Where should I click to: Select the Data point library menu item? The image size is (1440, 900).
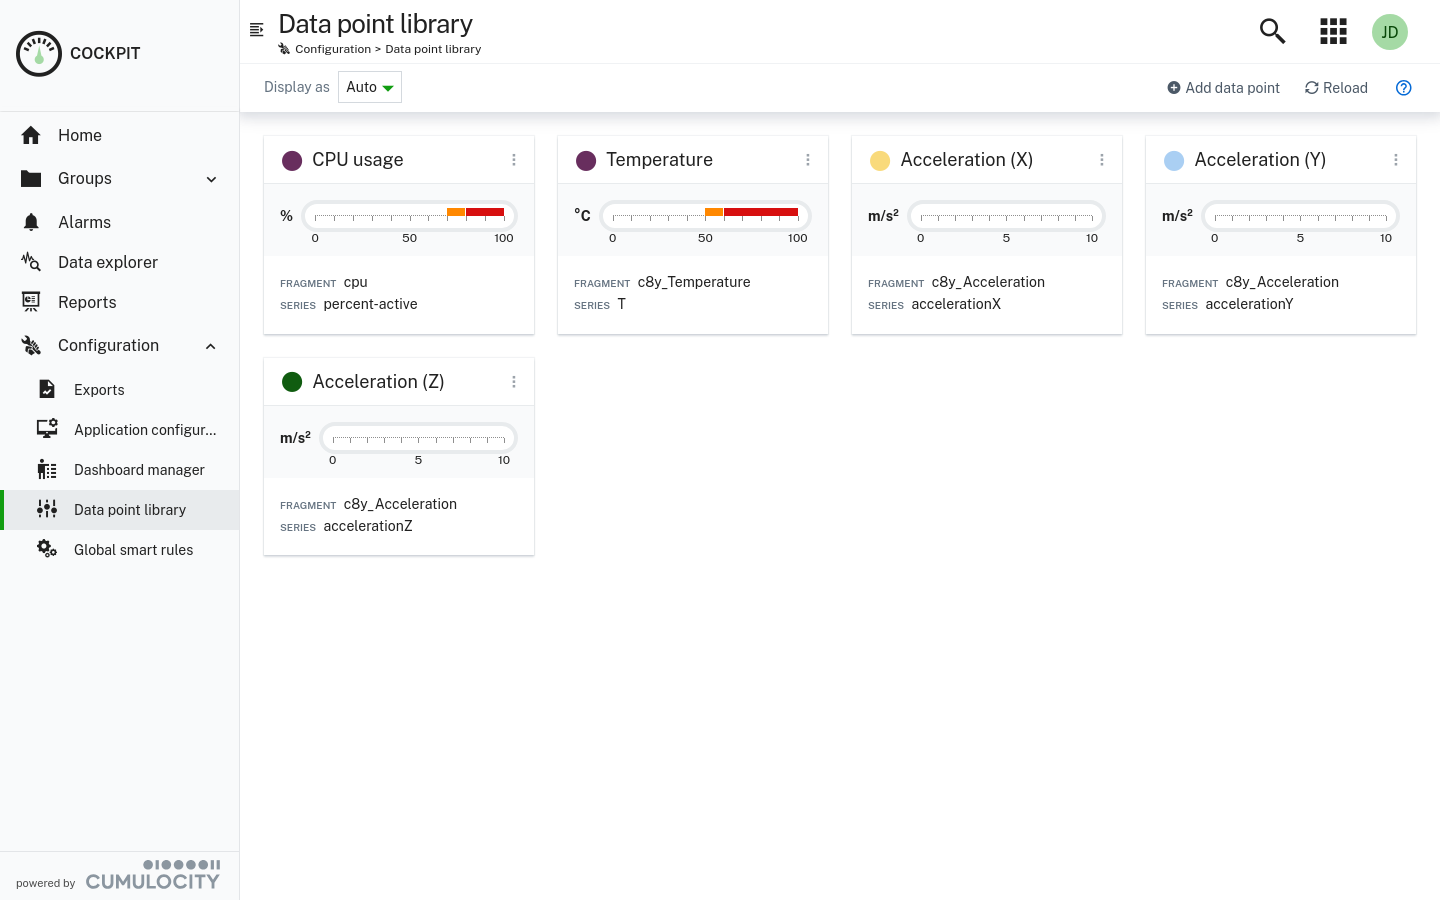click(130, 510)
